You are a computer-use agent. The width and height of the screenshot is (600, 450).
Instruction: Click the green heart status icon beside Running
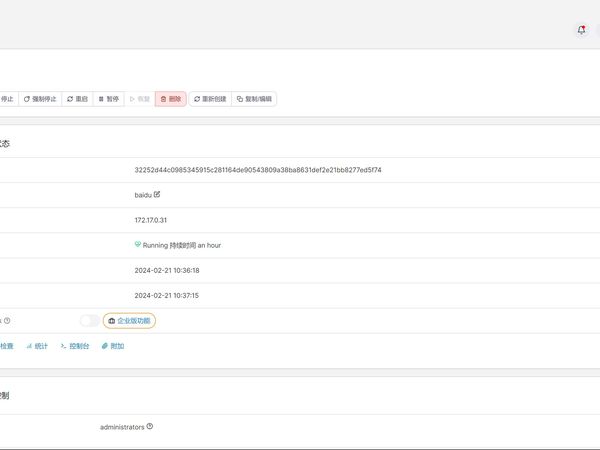[x=138, y=244]
